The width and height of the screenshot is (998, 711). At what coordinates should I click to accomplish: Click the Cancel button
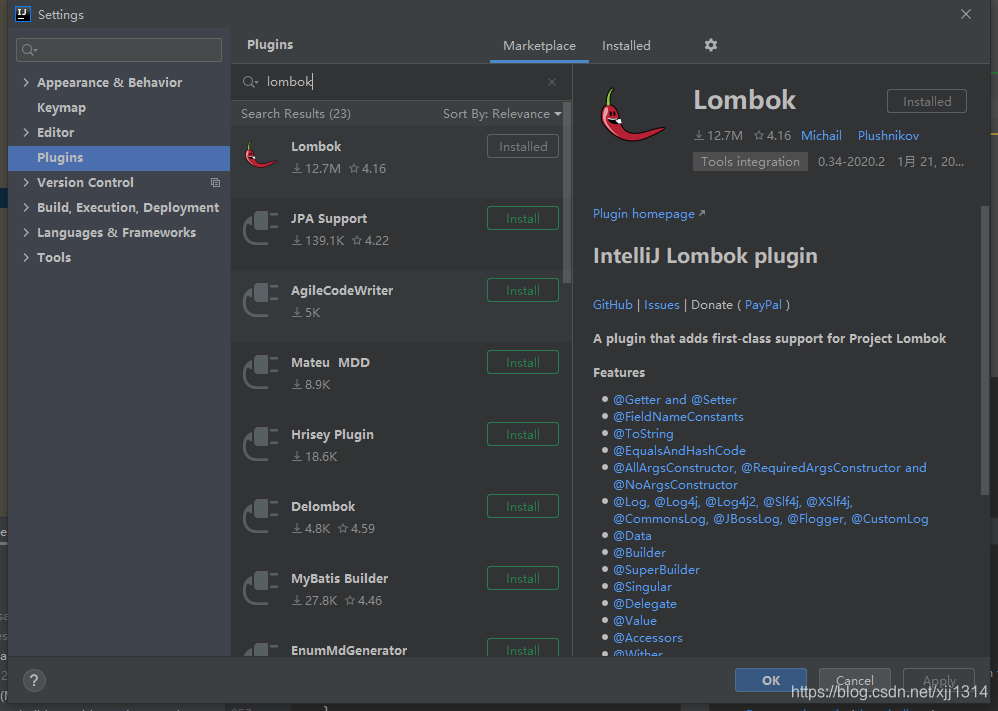[854, 680]
